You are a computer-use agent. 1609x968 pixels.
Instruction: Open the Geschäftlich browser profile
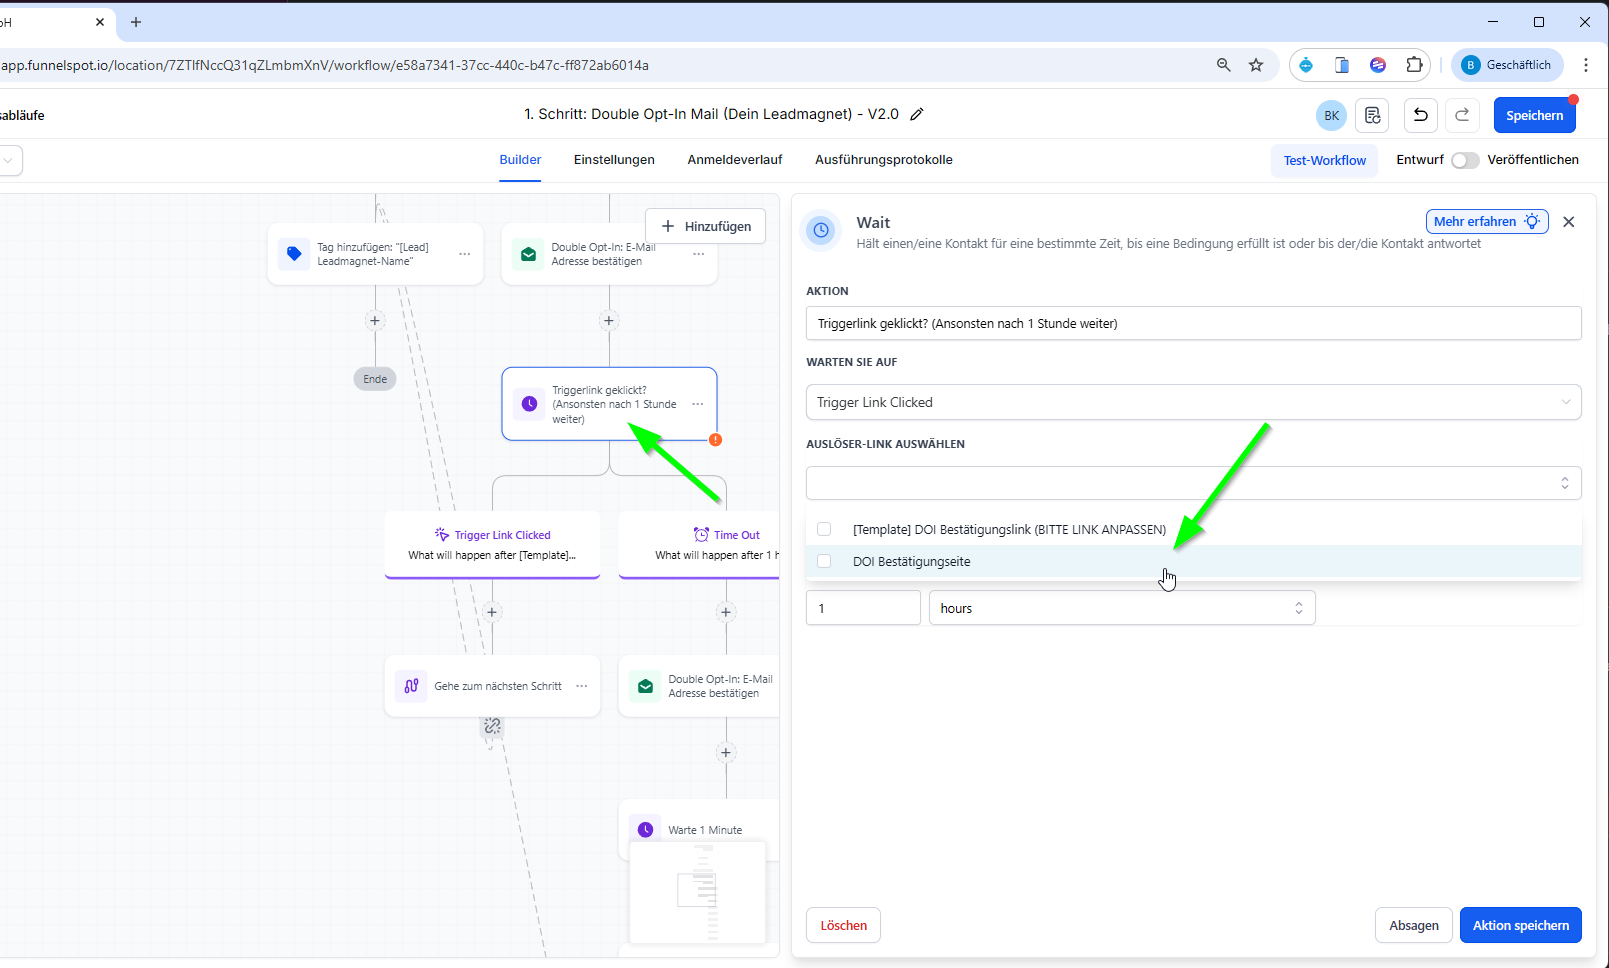[x=1507, y=65]
